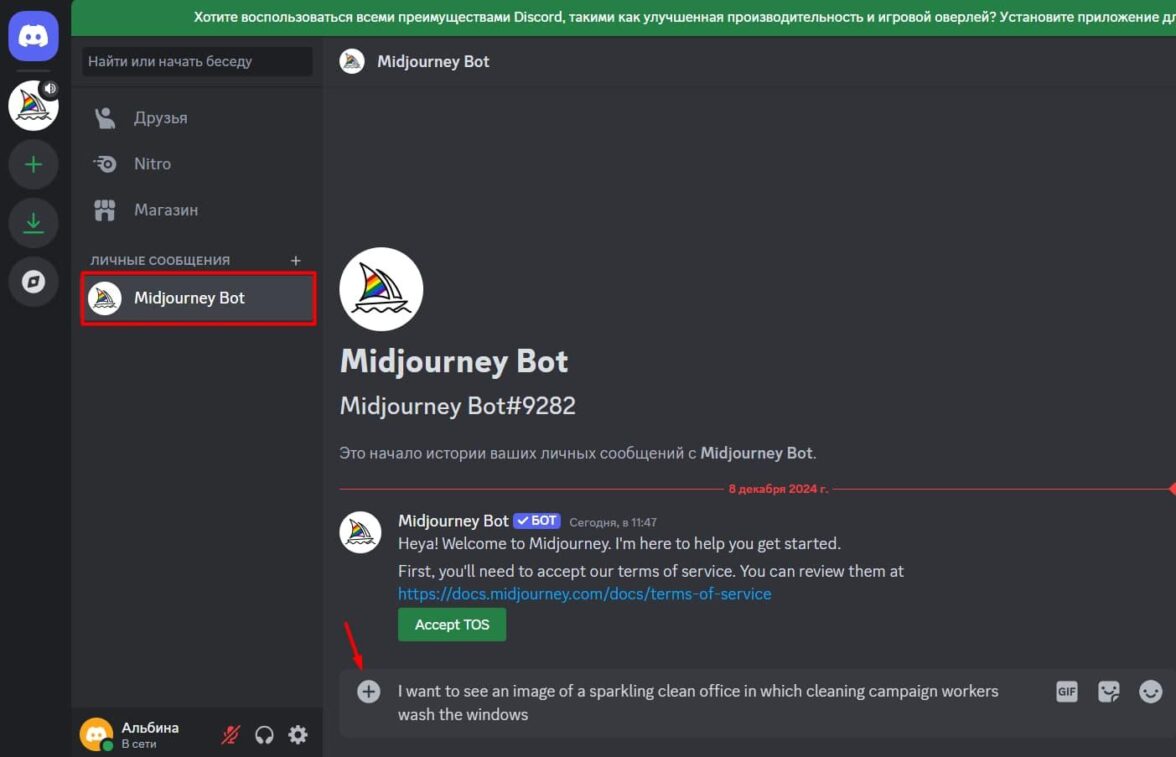This screenshot has width=1176, height=757.
Task: Open the explore servers compass icon
Action: [x=33, y=281]
